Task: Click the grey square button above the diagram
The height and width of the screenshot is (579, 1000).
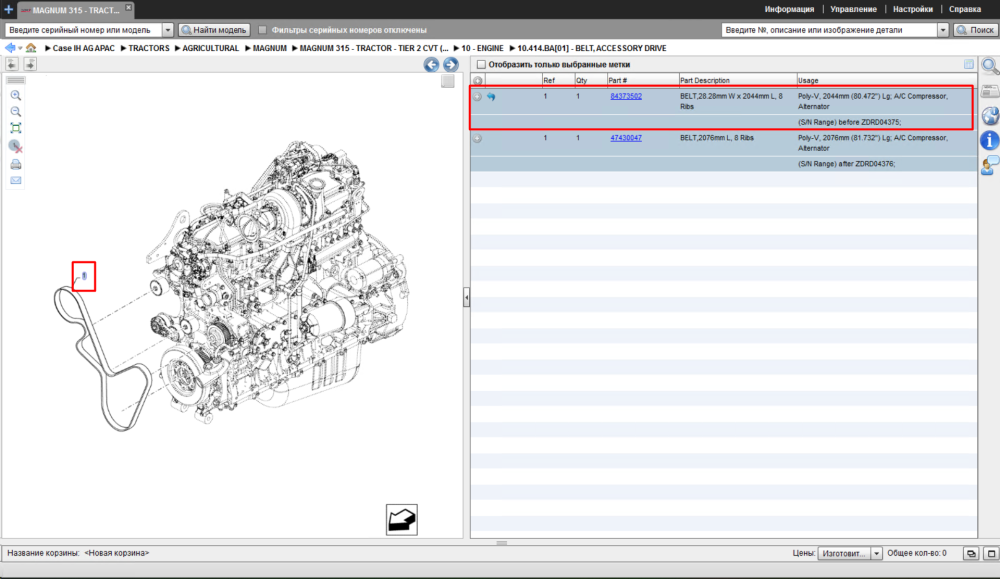Action: pyautogui.click(x=448, y=81)
